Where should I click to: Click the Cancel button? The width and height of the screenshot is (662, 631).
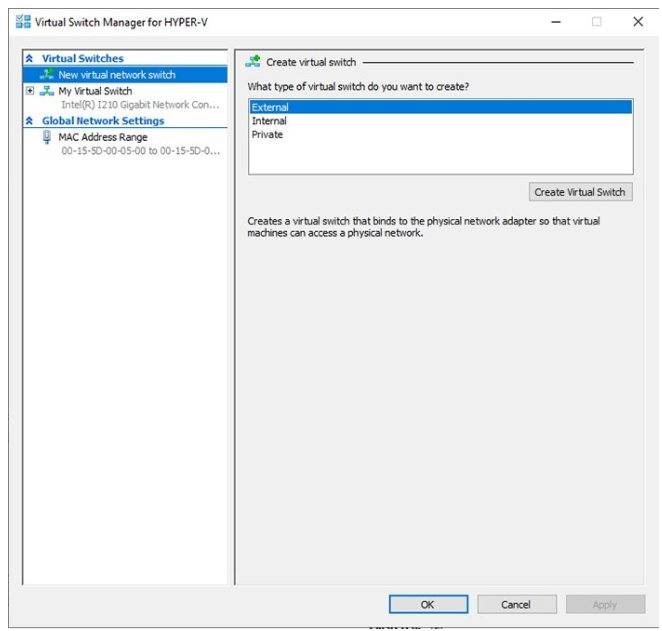[x=517, y=604]
